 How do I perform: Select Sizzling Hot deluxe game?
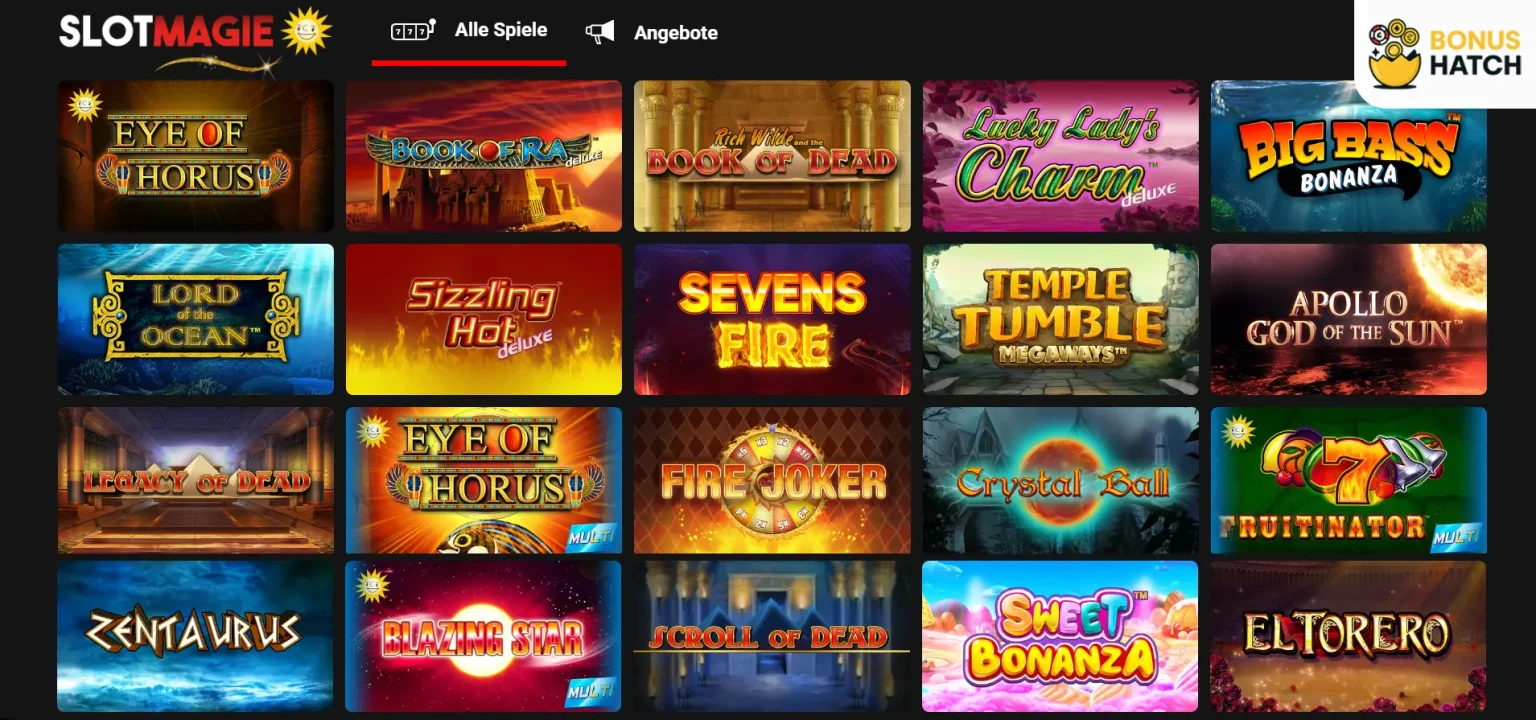pyautogui.click(x=484, y=319)
